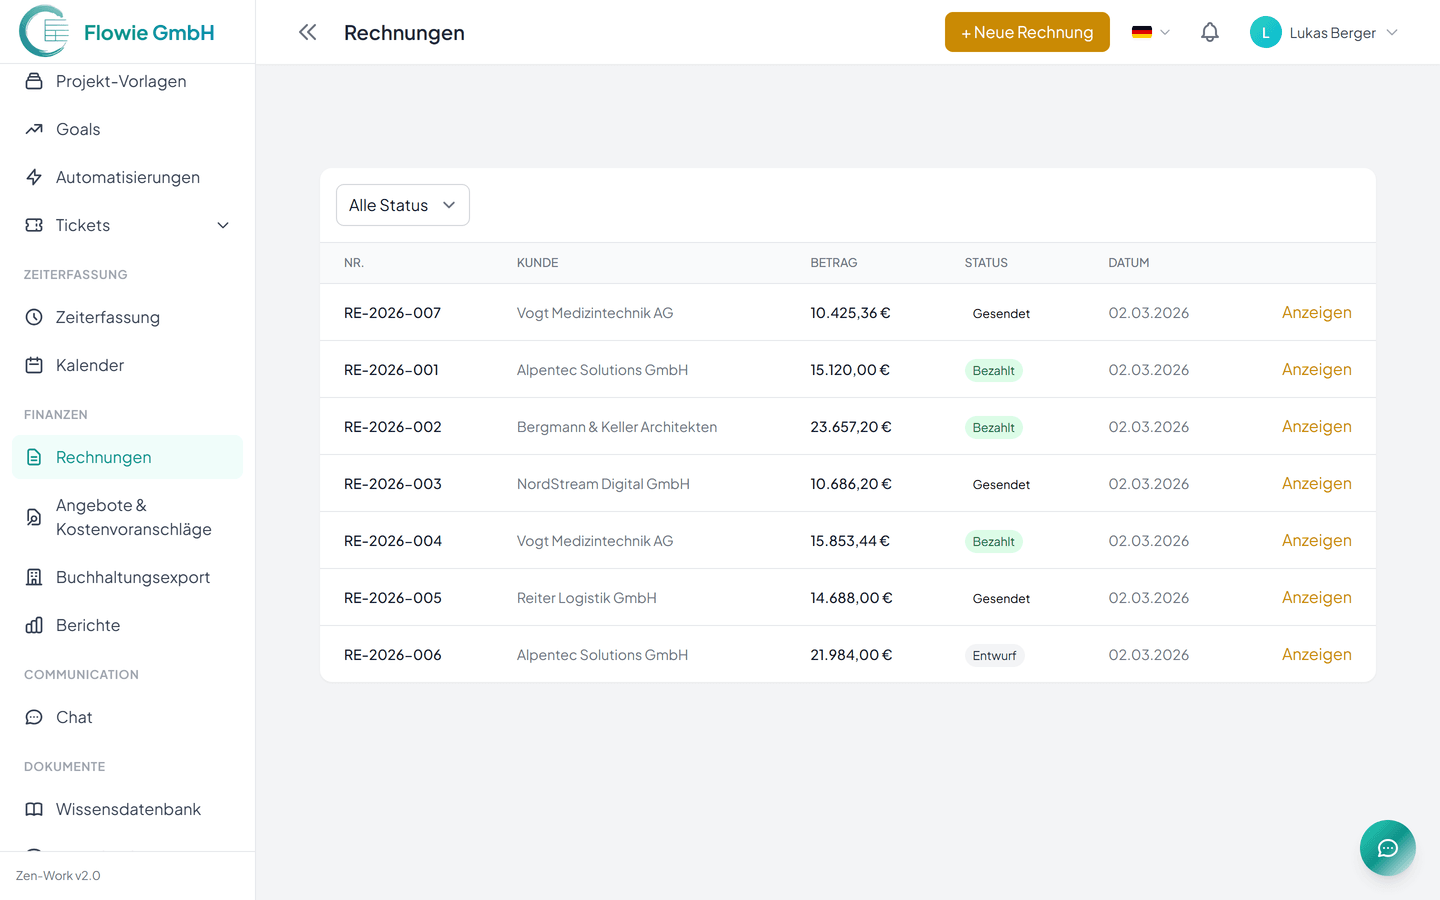Open the German flag language selector
Screen dimensions: 1440x900
click(x=1150, y=32)
